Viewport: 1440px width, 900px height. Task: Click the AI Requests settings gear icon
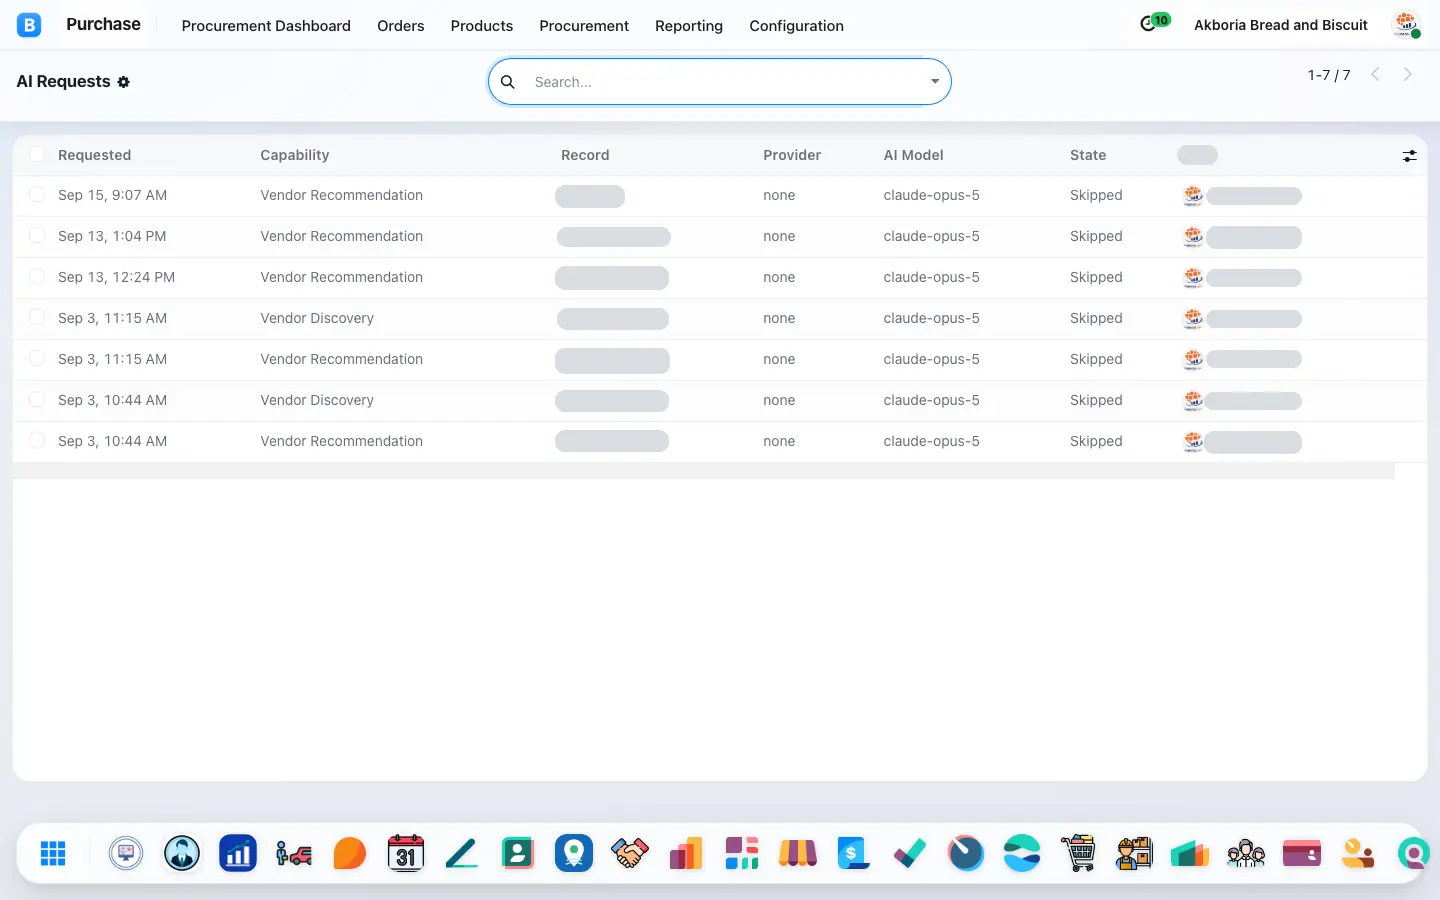(124, 82)
